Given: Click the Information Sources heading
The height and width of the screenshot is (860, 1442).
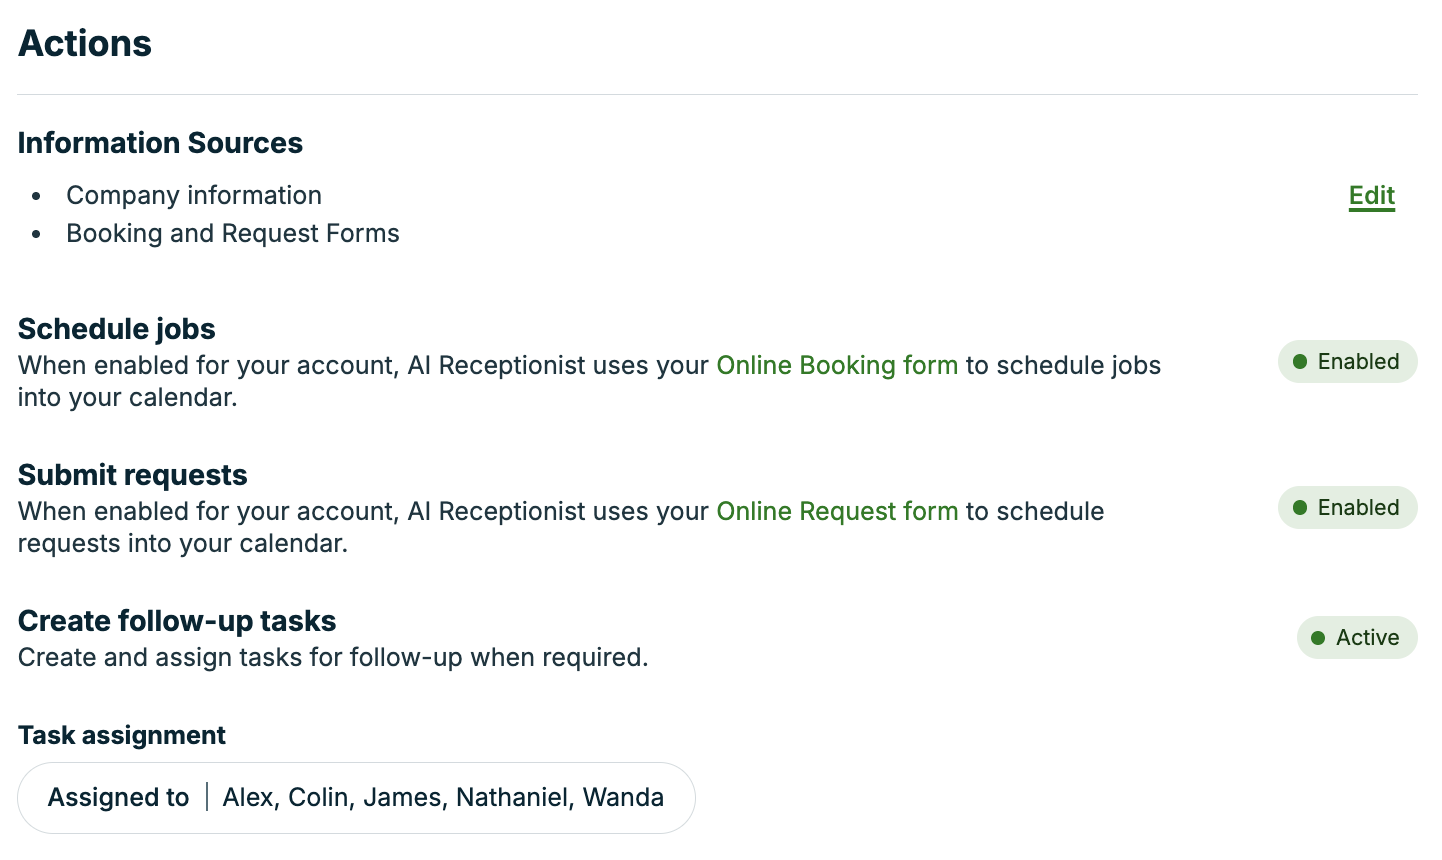Looking at the screenshot, I should pyautogui.click(x=160, y=143).
